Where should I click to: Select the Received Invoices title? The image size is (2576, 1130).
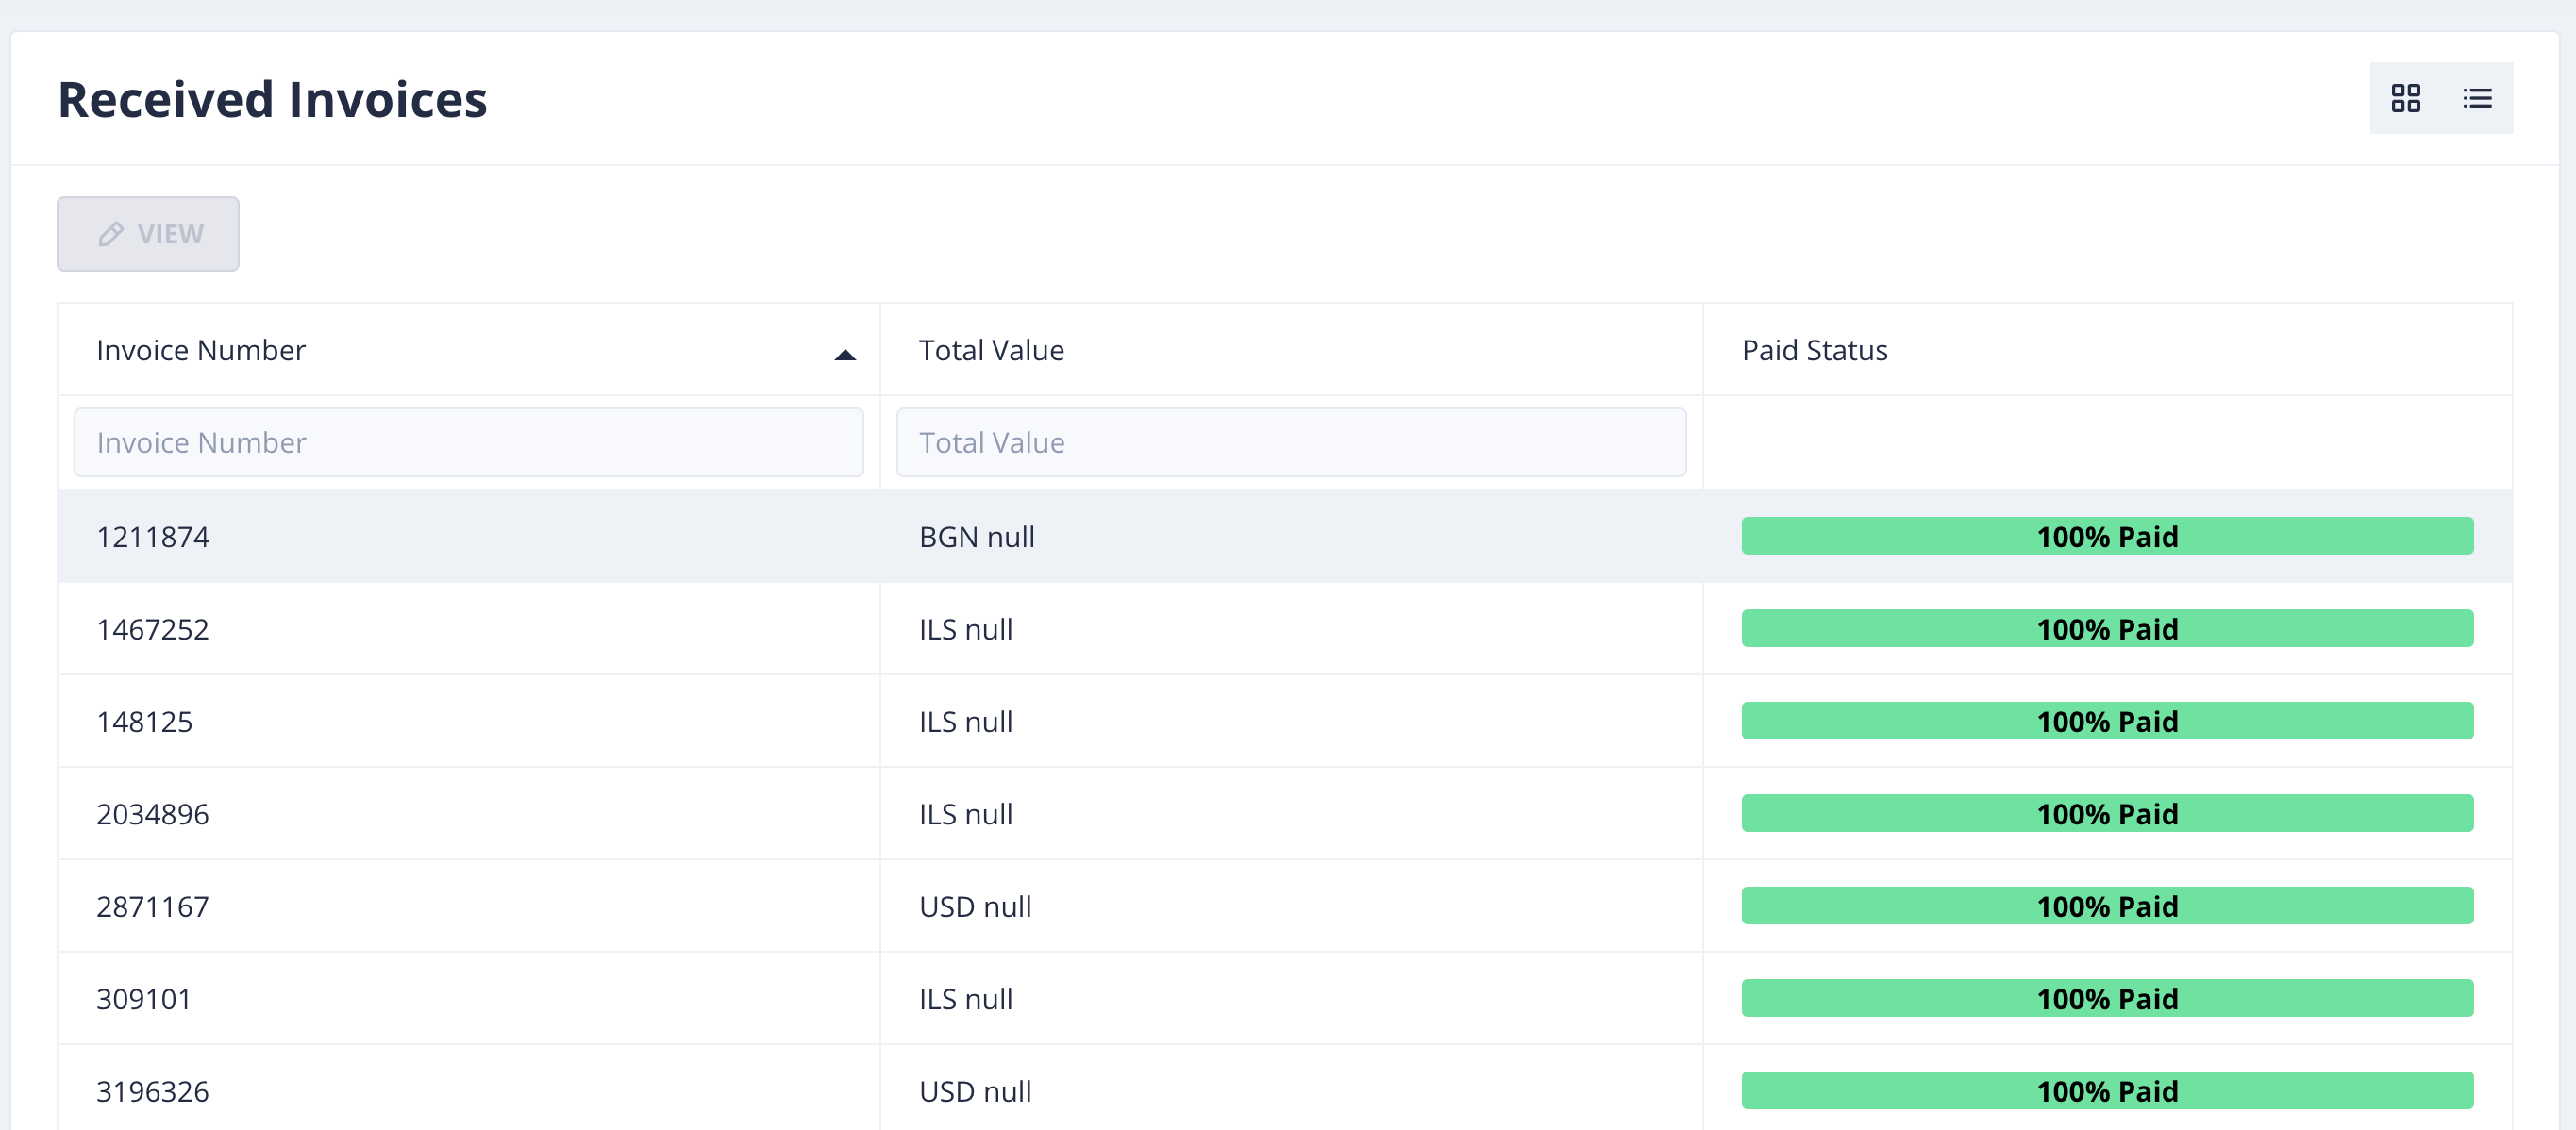tap(273, 98)
